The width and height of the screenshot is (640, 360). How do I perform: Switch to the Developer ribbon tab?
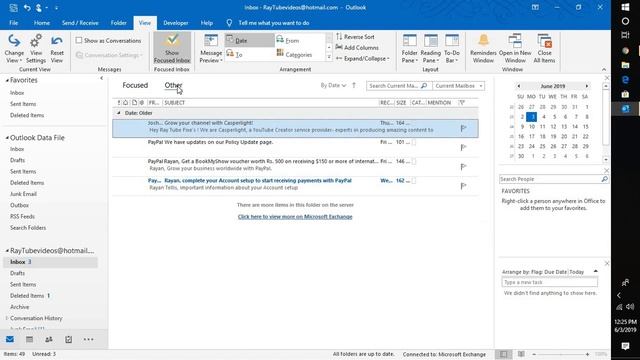pos(176,23)
